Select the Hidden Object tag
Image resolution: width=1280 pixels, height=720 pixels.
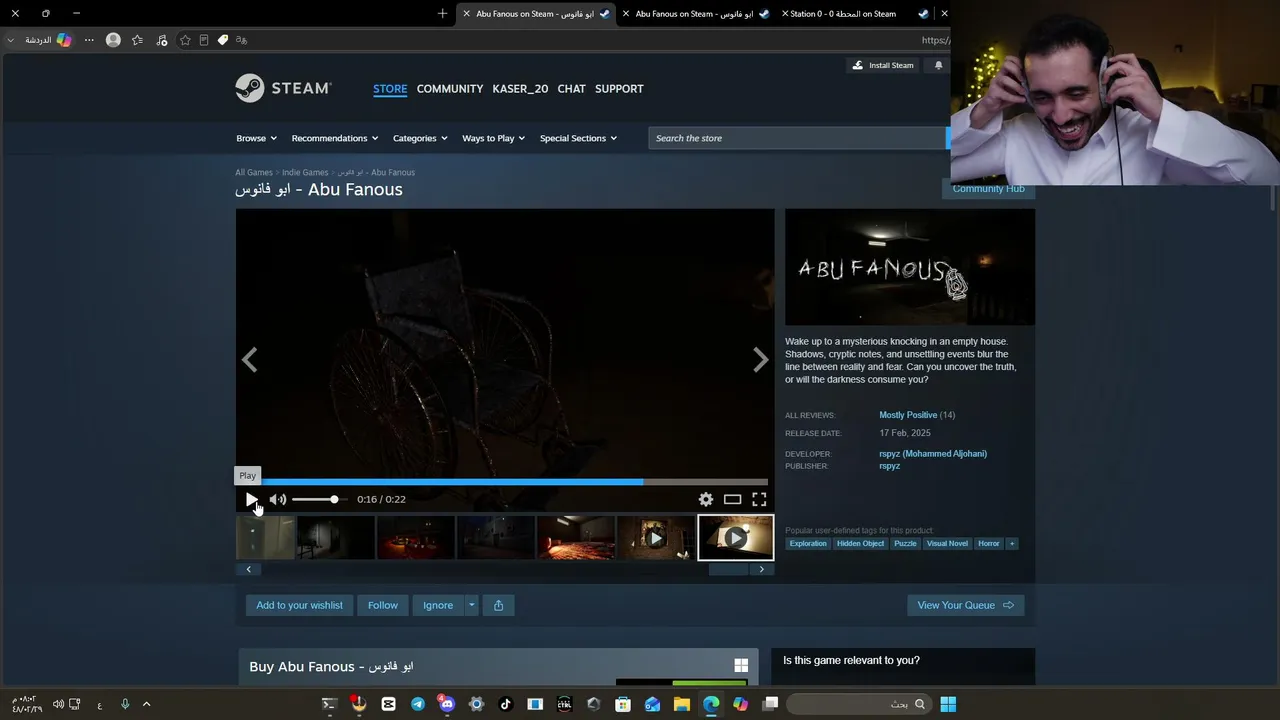coord(860,544)
